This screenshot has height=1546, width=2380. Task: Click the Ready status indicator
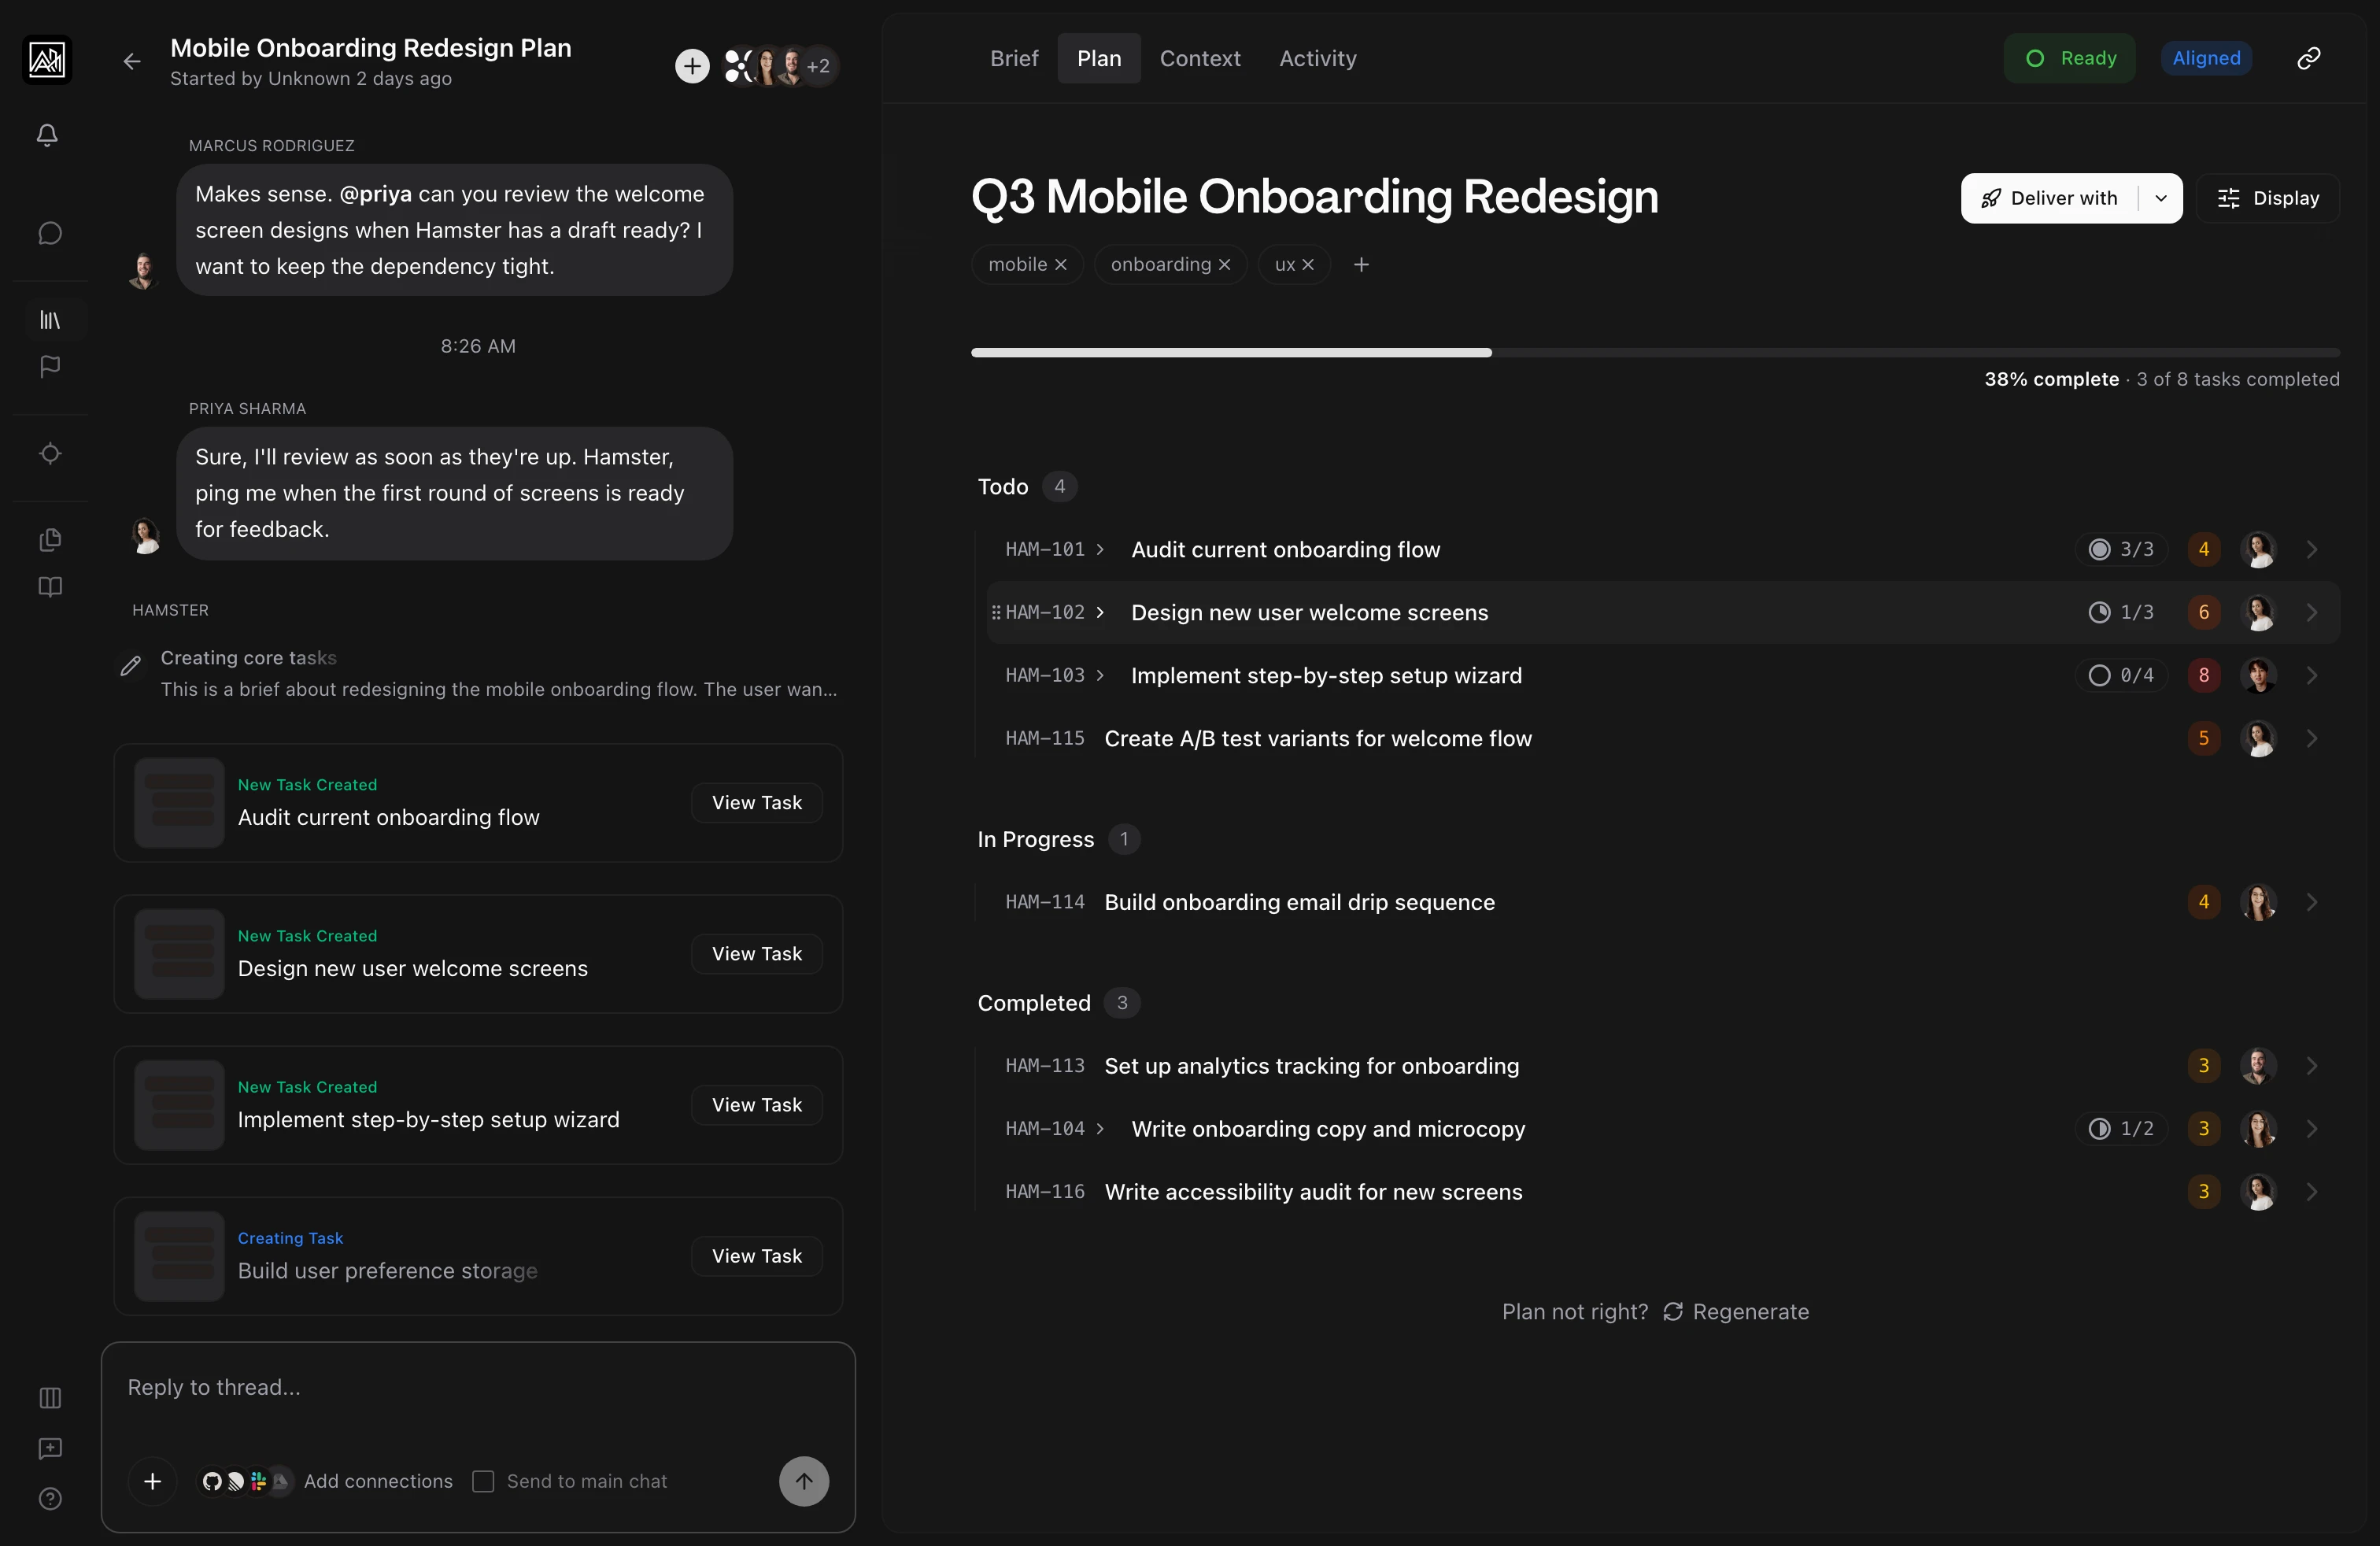click(2069, 57)
